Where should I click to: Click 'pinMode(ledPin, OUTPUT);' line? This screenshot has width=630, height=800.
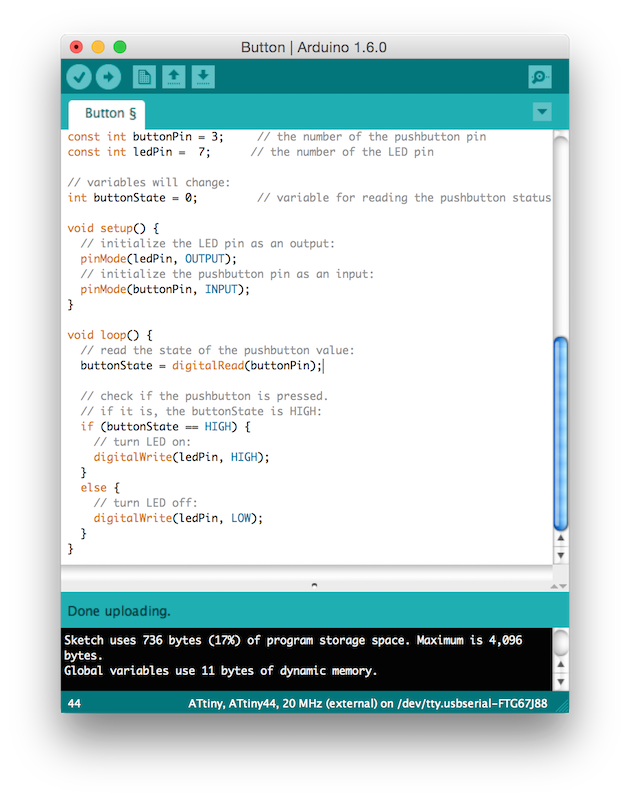158,259
